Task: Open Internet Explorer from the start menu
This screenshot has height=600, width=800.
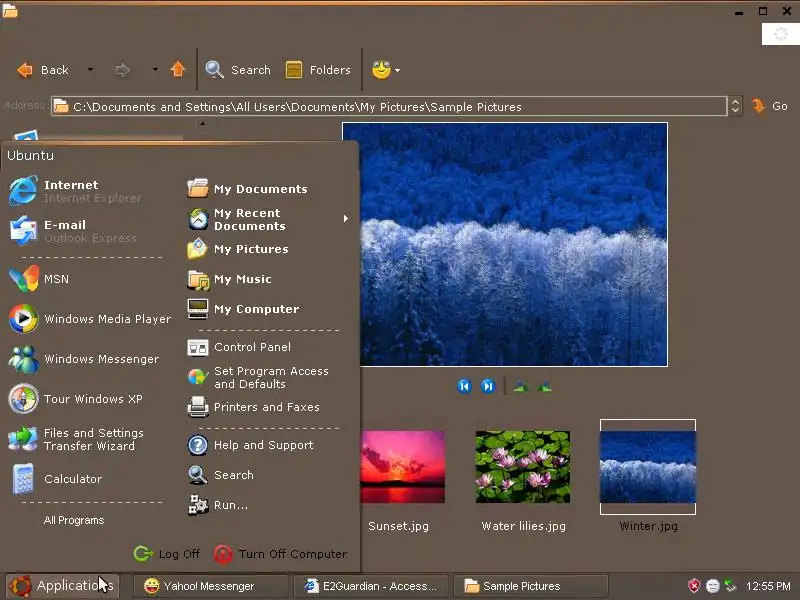Action: 76,191
